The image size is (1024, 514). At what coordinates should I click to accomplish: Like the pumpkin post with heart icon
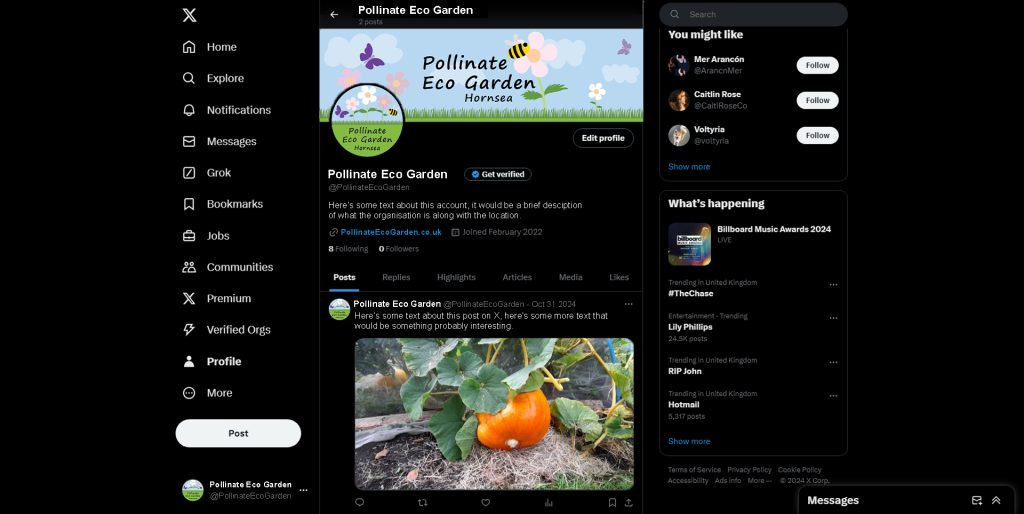pyautogui.click(x=485, y=502)
